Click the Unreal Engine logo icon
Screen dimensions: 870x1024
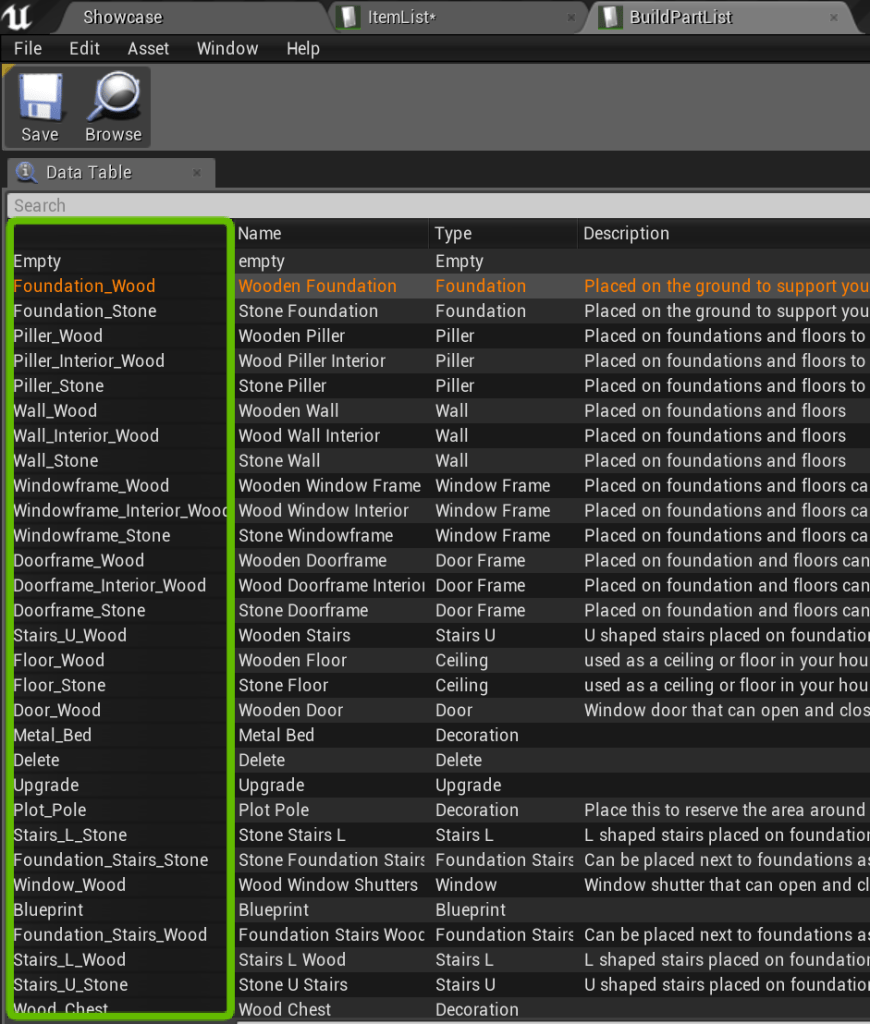(x=19, y=16)
